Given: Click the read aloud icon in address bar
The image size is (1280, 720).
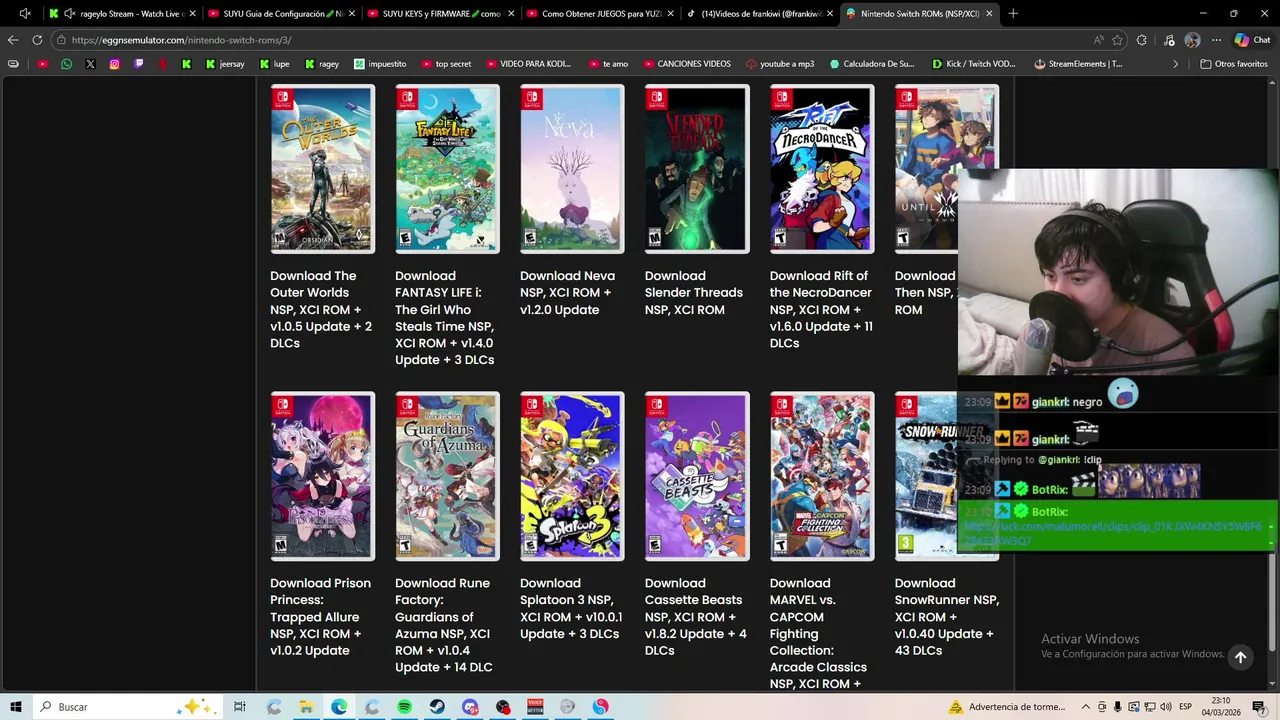Looking at the screenshot, I should point(1099,40).
